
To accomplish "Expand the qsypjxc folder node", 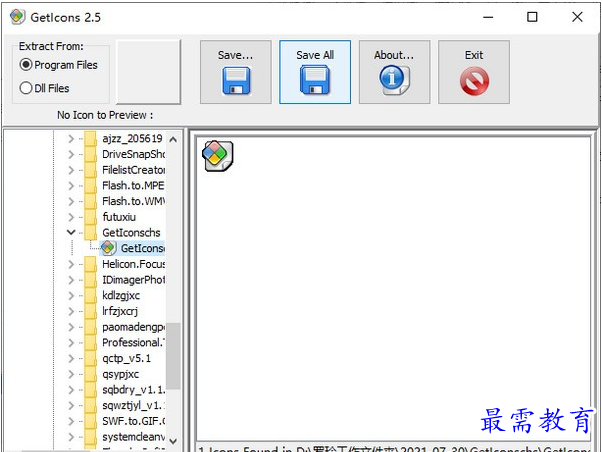I will pos(71,374).
